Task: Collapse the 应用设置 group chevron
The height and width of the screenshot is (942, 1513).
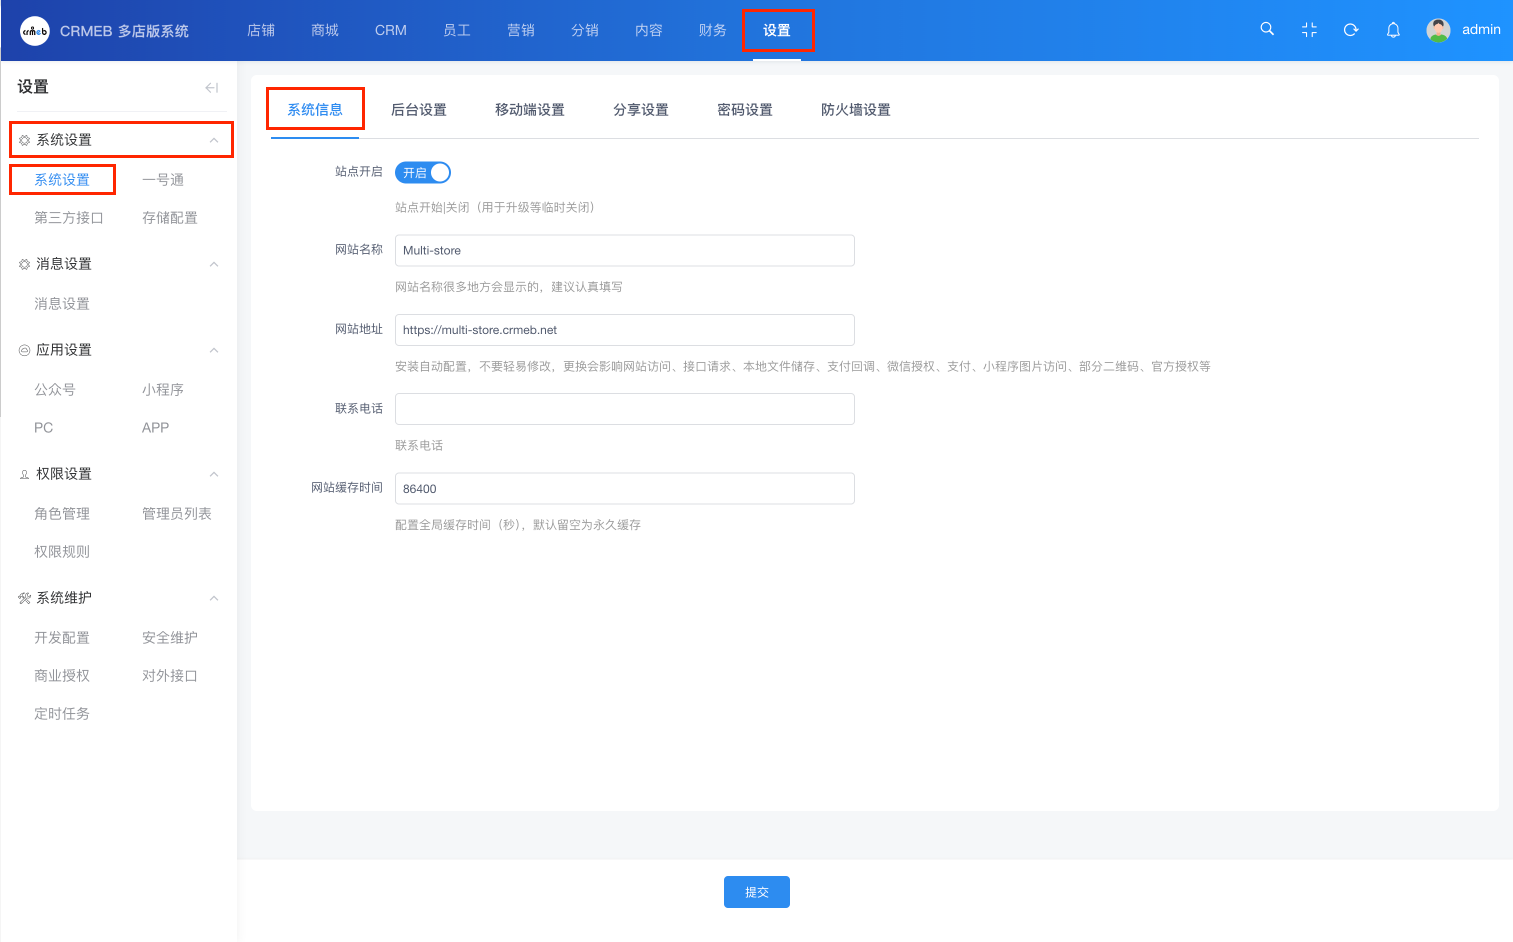Action: (214, 350)
